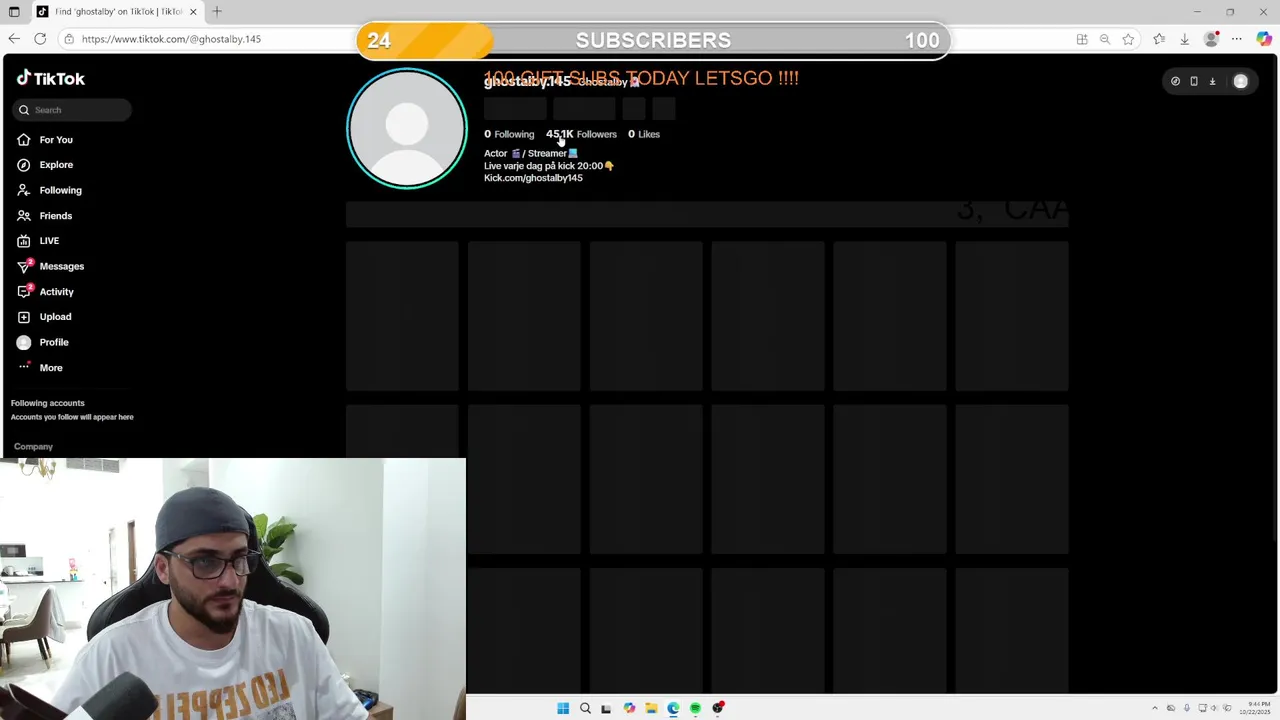
Task: Click the Activity icon with badge
Action: [x=24, y=291]
